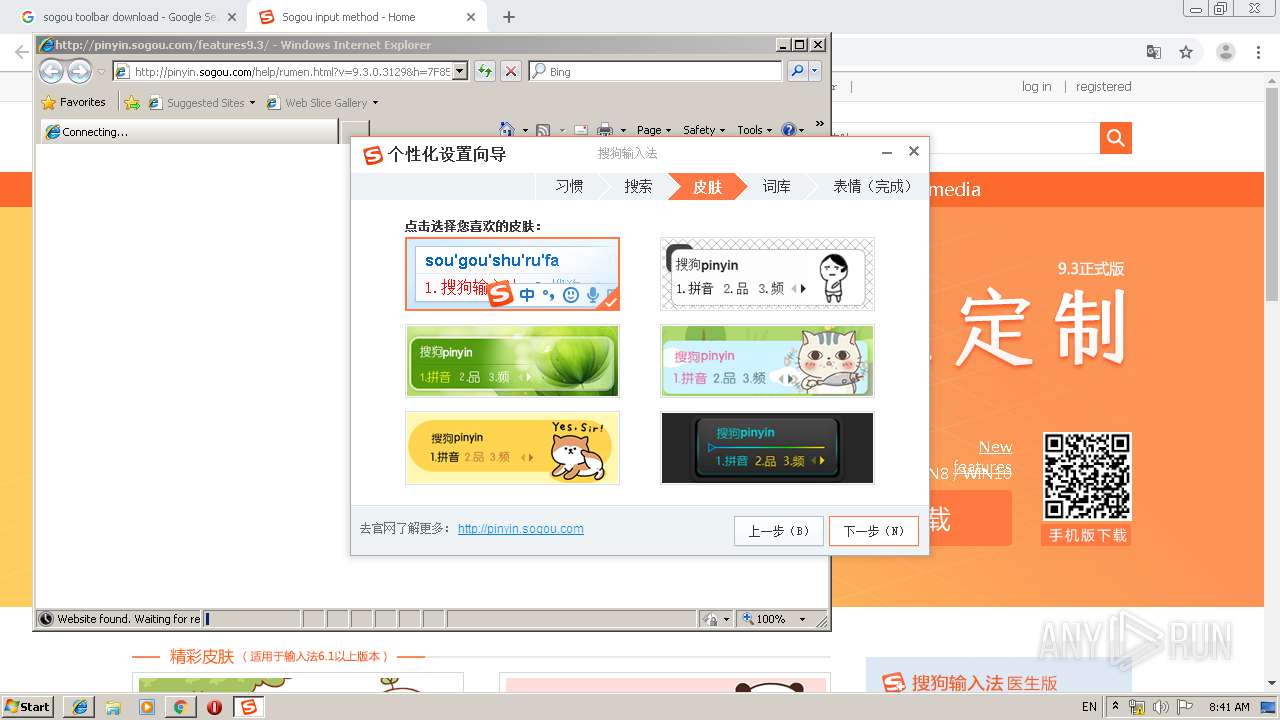Bookmark page with Chrome star icon
Viewport: 1280px width, 720px height.
click(1186, 52)
